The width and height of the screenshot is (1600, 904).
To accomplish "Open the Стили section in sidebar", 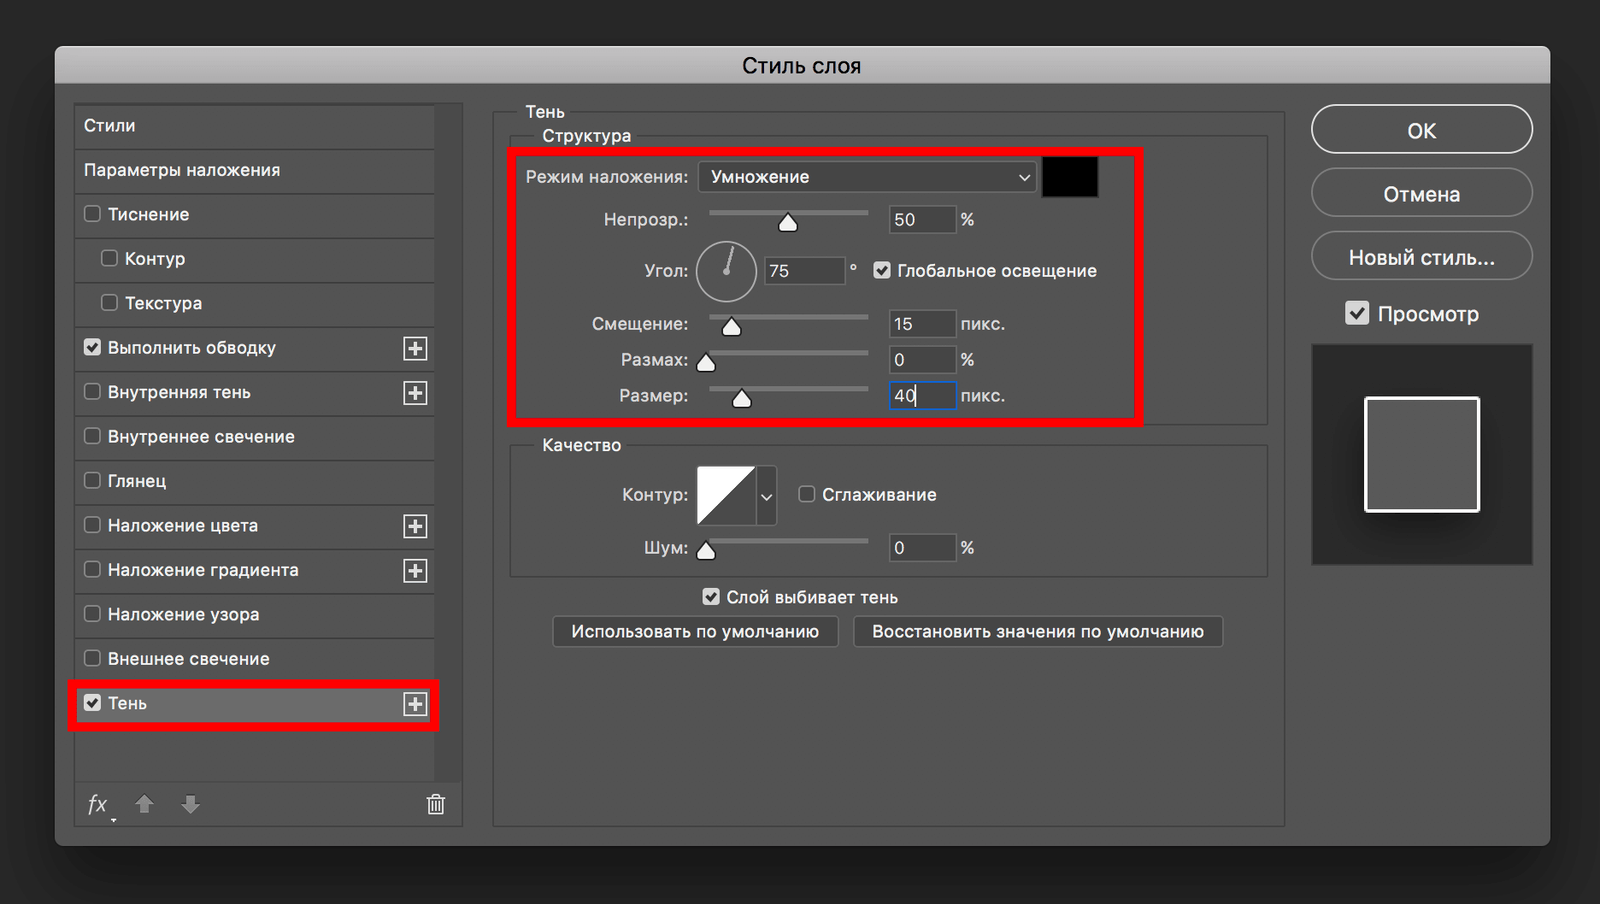I will 110,126.
